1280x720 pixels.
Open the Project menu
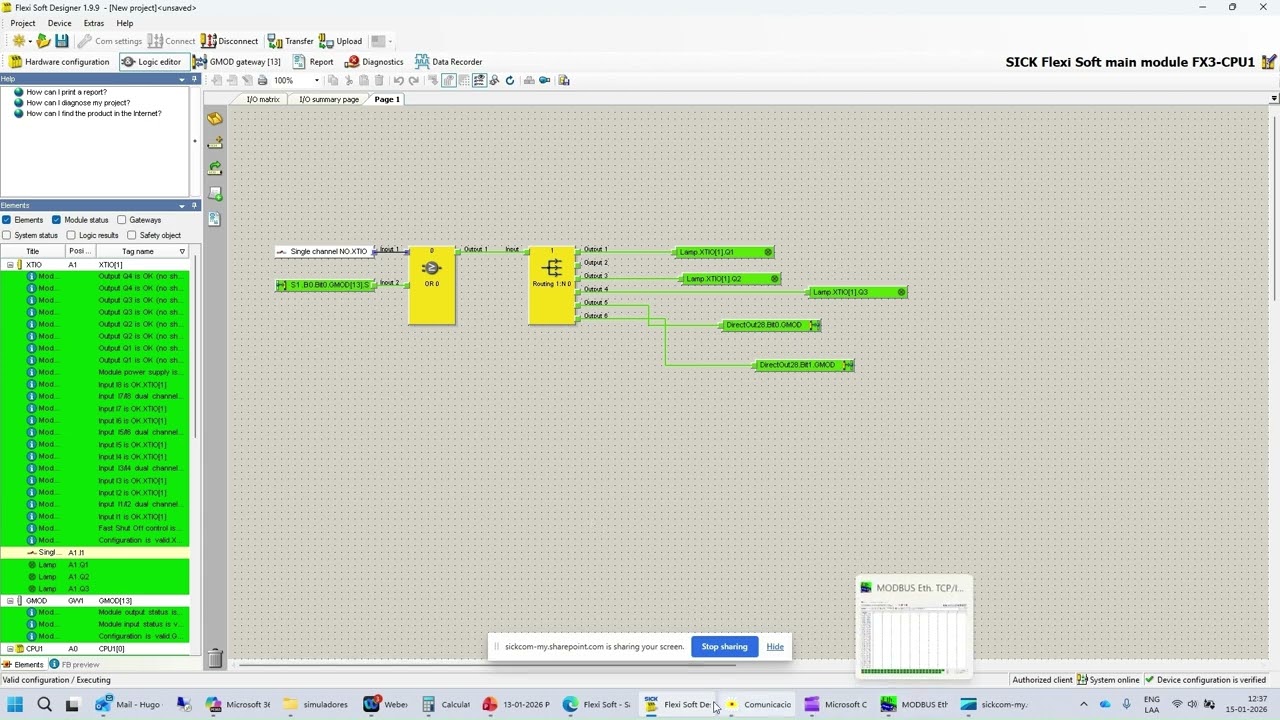pos(23,23)
